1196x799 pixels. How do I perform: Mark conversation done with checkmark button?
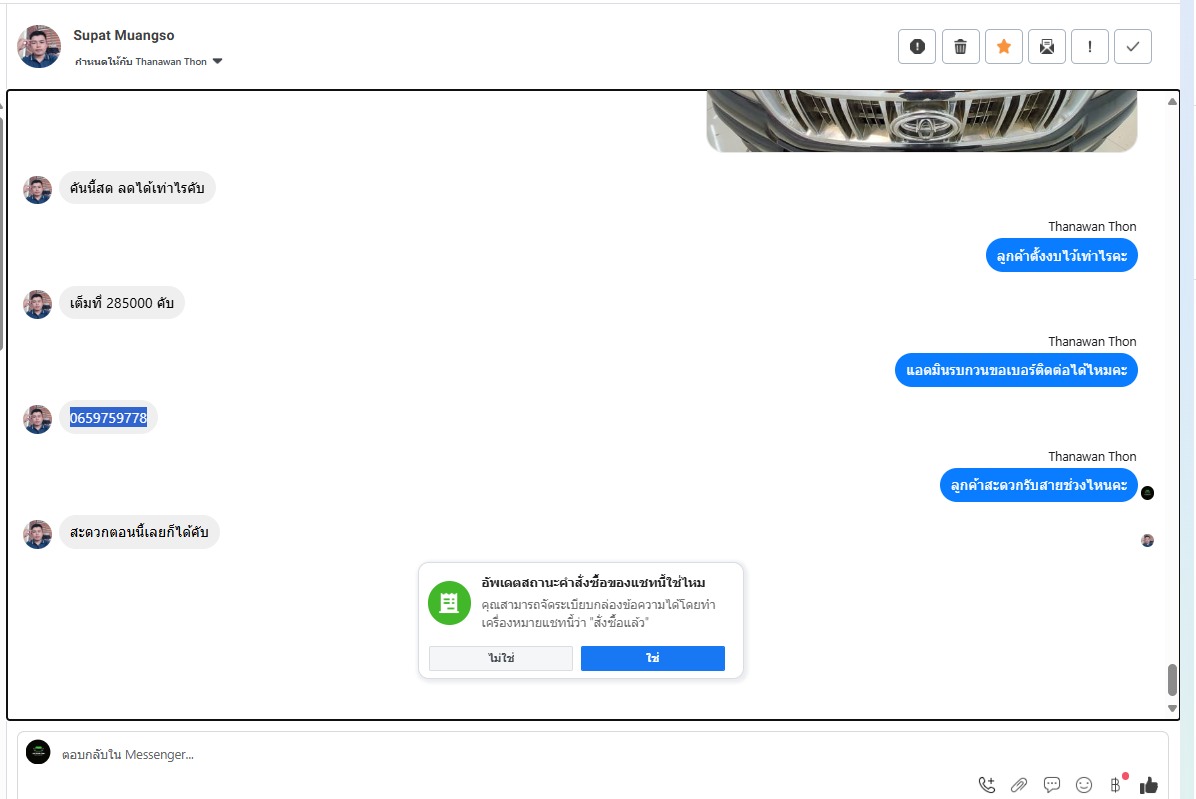(1133, 47)
